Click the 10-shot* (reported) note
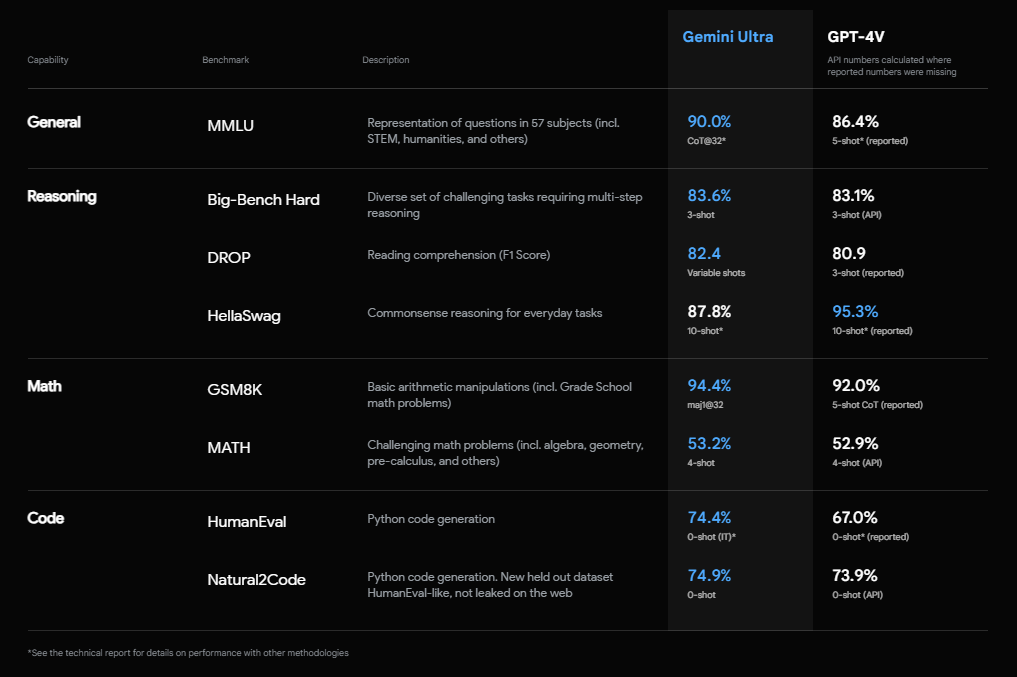The height and width of the screenshot is (677, 1017). 872,331
